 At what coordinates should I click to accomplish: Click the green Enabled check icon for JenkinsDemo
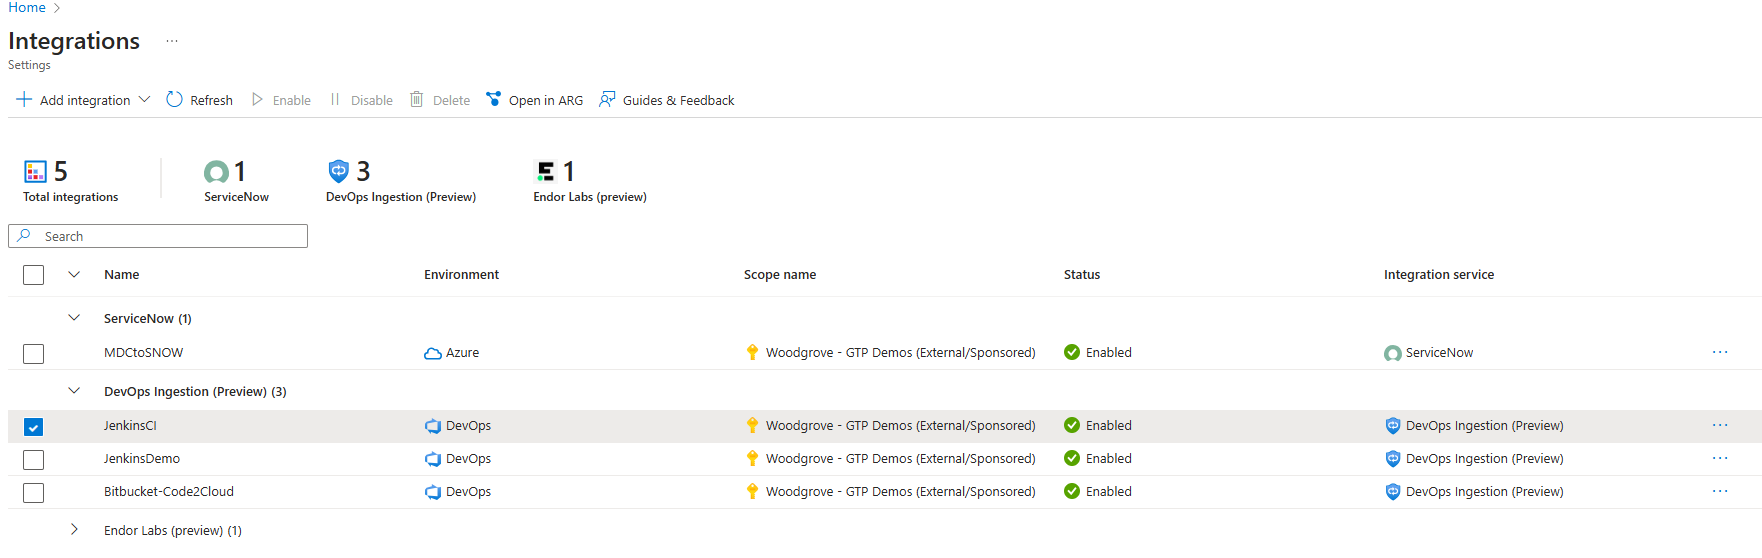[x=1072, y=458]
